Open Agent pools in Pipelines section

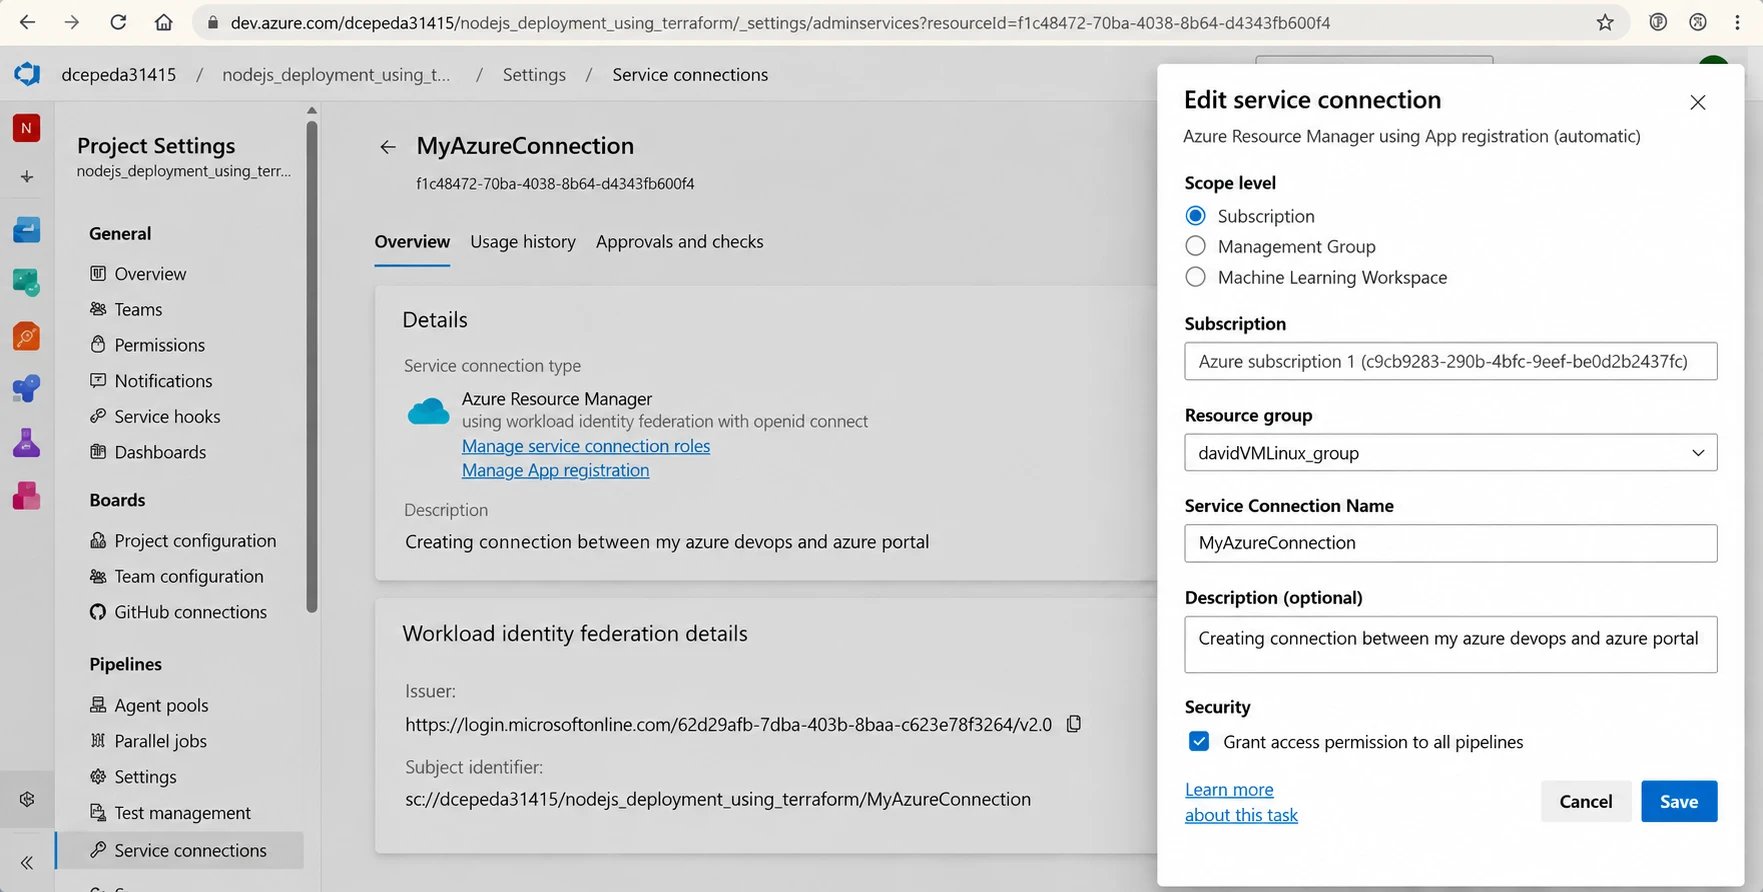coord(161,705)
